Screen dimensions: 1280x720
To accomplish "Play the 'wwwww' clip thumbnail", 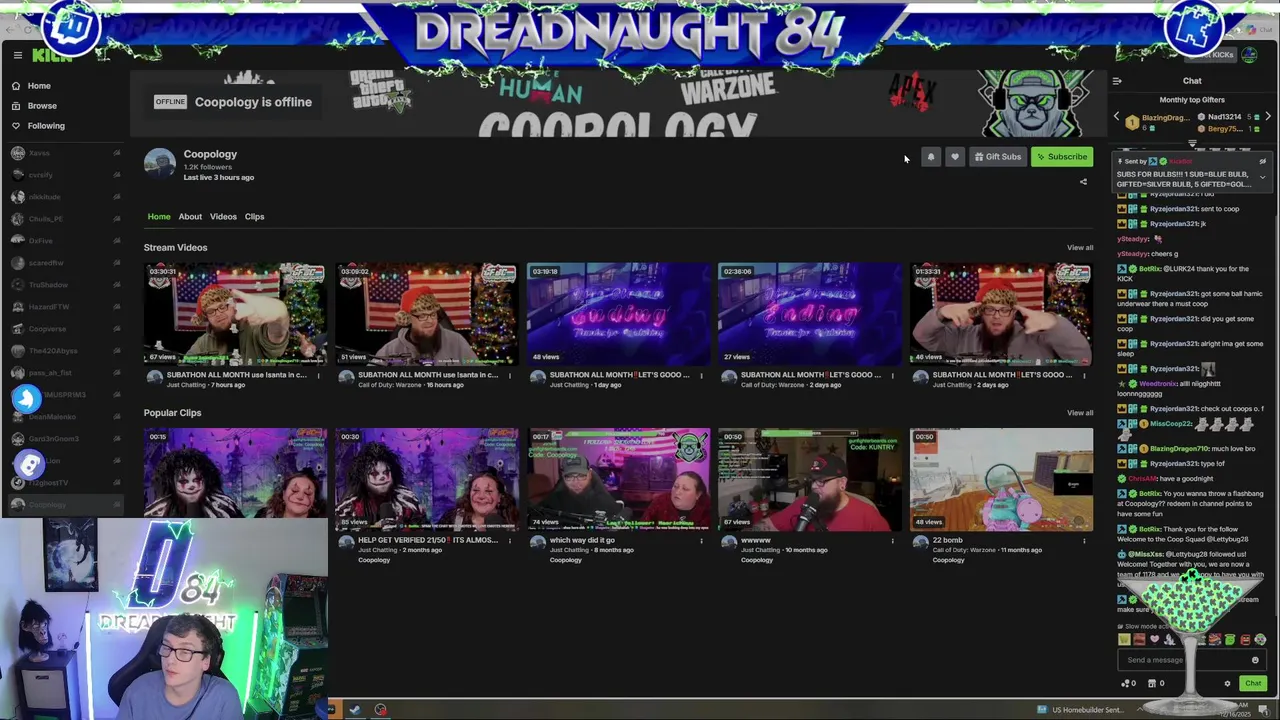I will click(810, 480).
